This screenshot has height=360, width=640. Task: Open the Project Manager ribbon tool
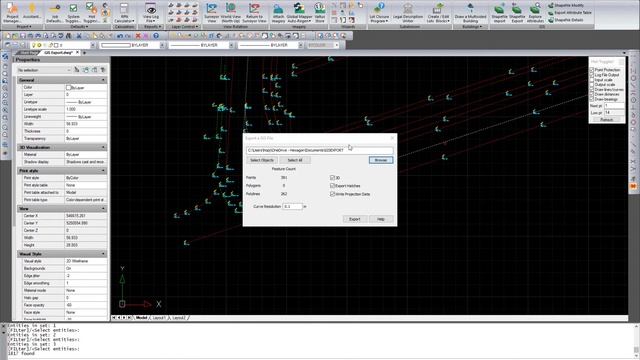pos(12,12)
